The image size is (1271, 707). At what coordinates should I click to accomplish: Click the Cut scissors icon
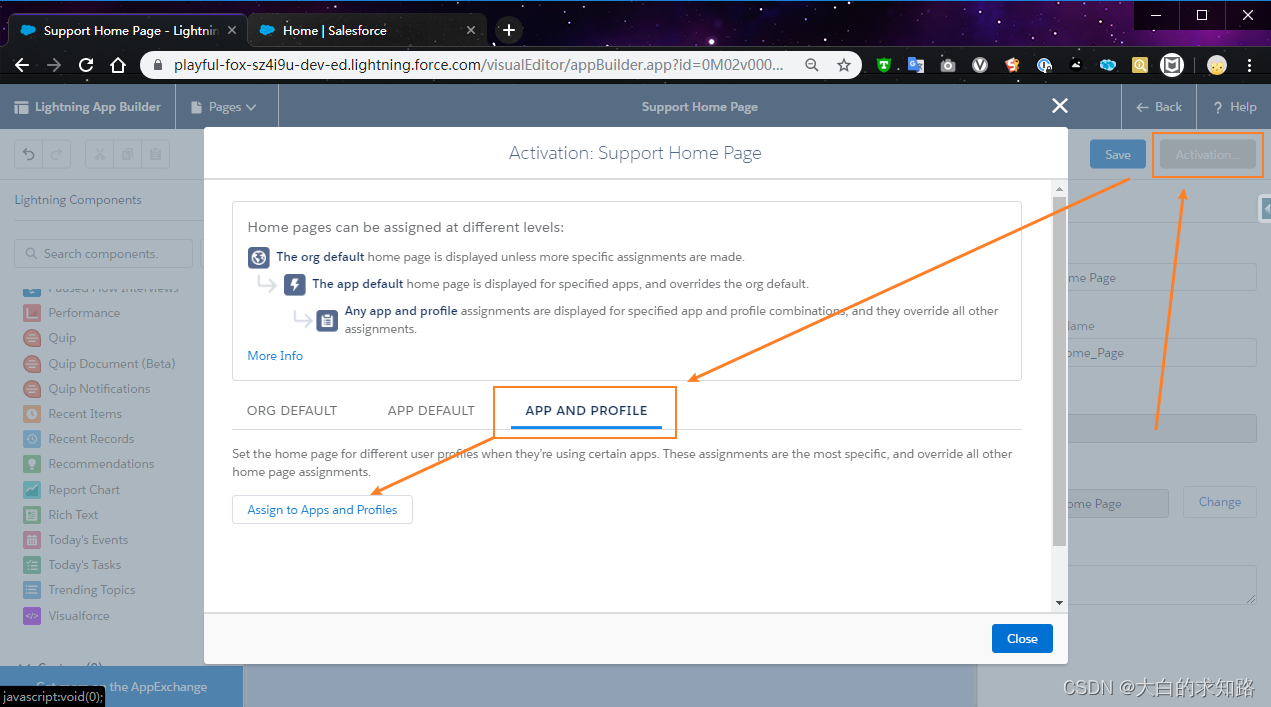coord(100,154)
